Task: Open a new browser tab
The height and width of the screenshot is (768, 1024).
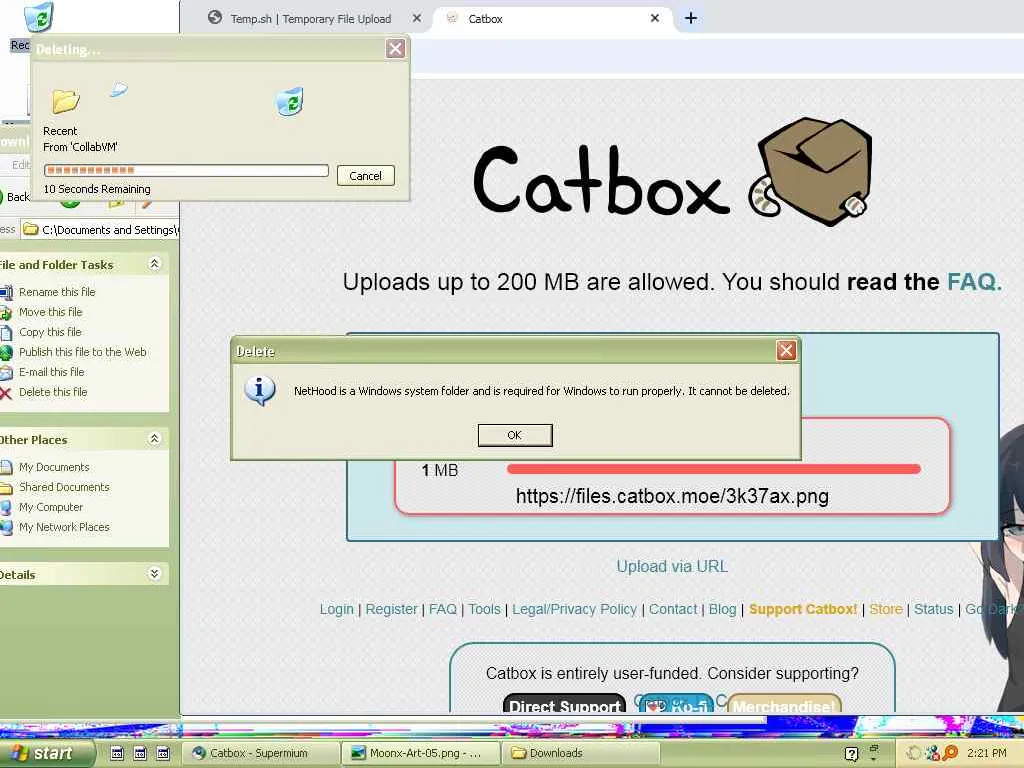Action: (x=690, y=18)
